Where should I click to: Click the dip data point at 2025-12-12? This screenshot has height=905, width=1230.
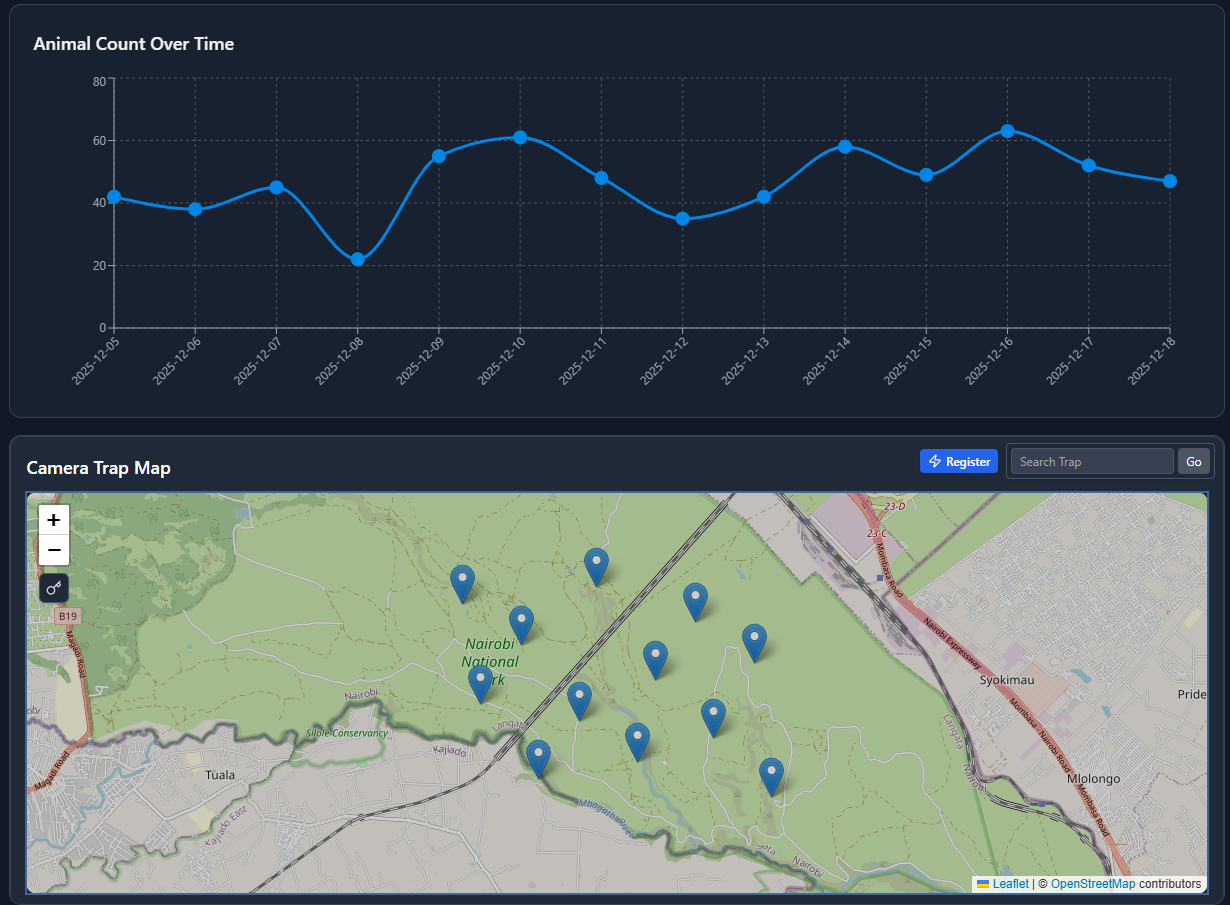[x=682, y=218]
